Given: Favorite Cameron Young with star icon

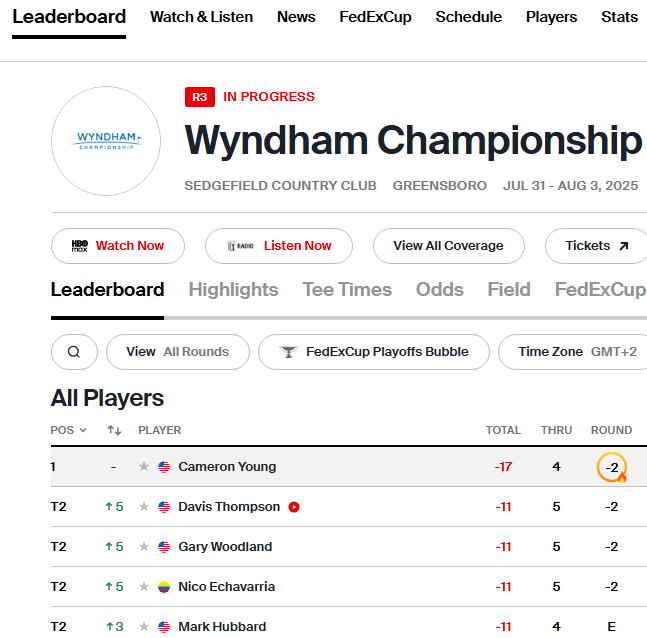Looking at the screenshot, I should [144, 467].
